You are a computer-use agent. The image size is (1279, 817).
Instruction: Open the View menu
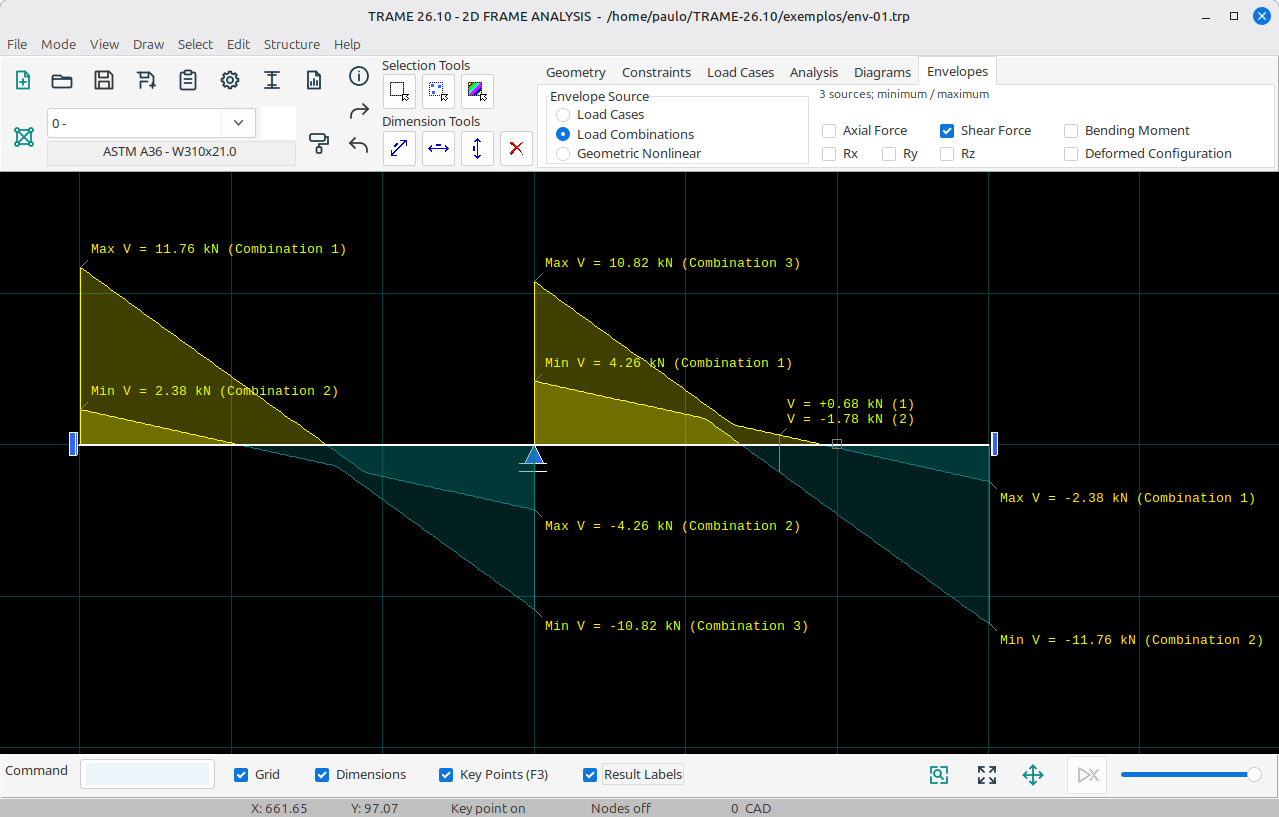(x=104, y=44)
